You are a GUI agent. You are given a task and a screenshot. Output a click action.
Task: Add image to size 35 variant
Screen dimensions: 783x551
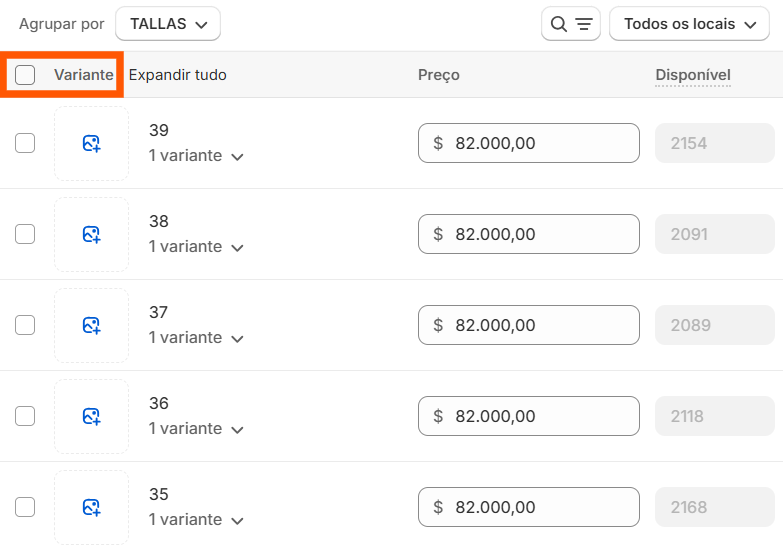click(91, 507)
